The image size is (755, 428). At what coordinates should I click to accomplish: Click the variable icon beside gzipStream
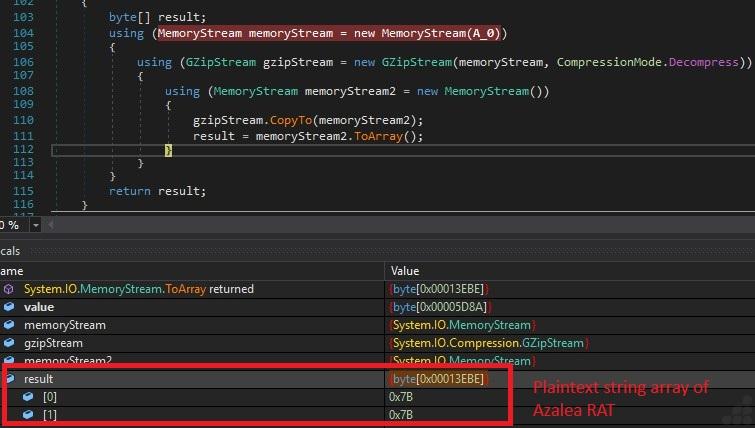pyautogui.click(x=9, y=343)
